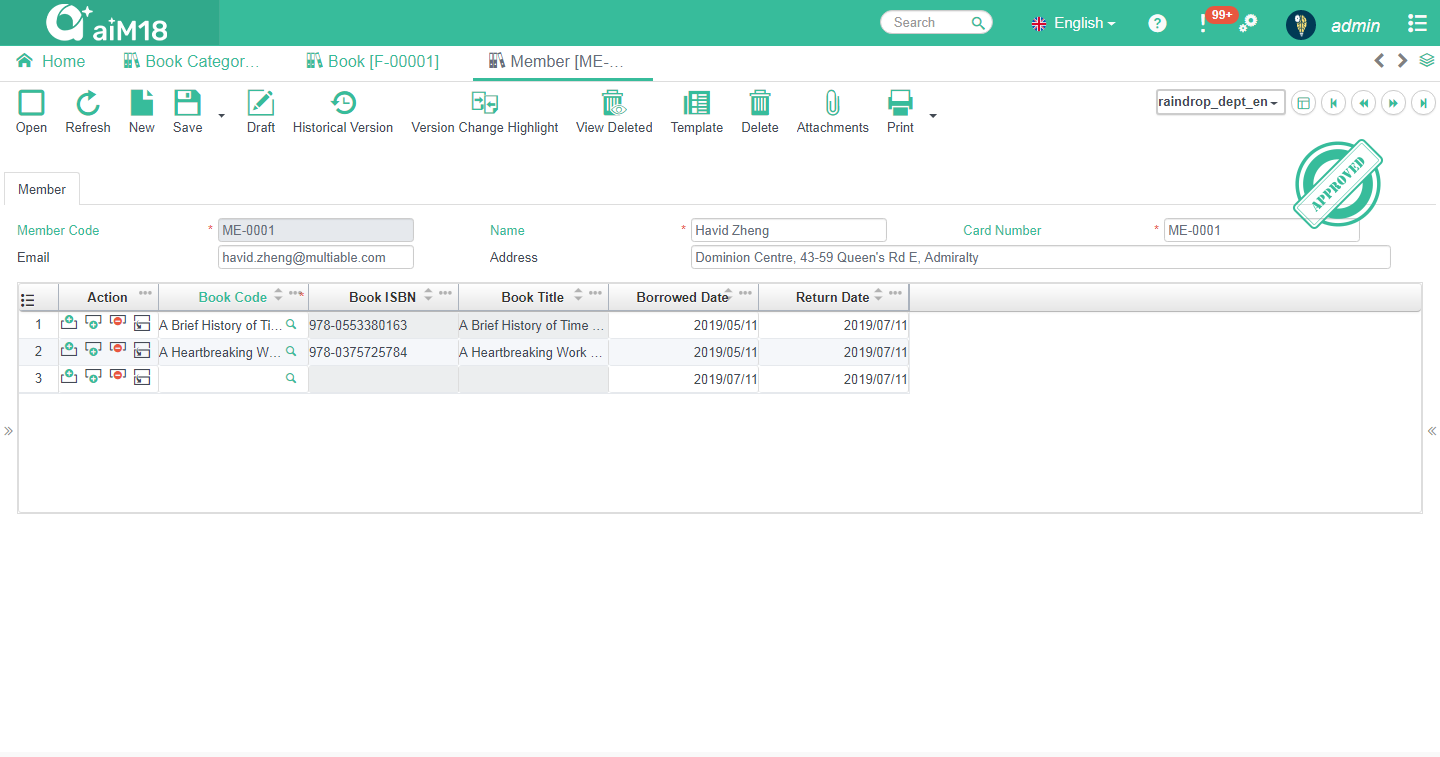Image resolution: width=1440 pixels, height=757 pixels.
Task: Delete row 1 in the table
Action: 118,323
